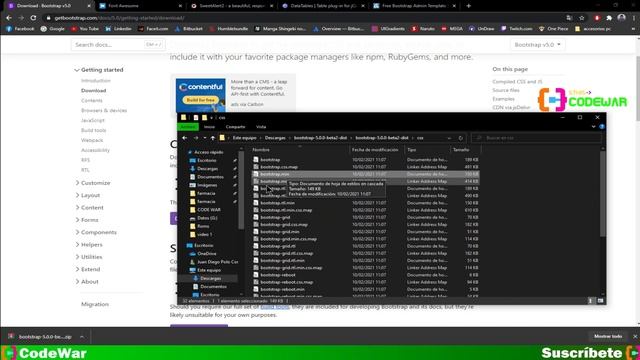
Task: Expand the Extend docs section
Action: click(x=88, y=269)
